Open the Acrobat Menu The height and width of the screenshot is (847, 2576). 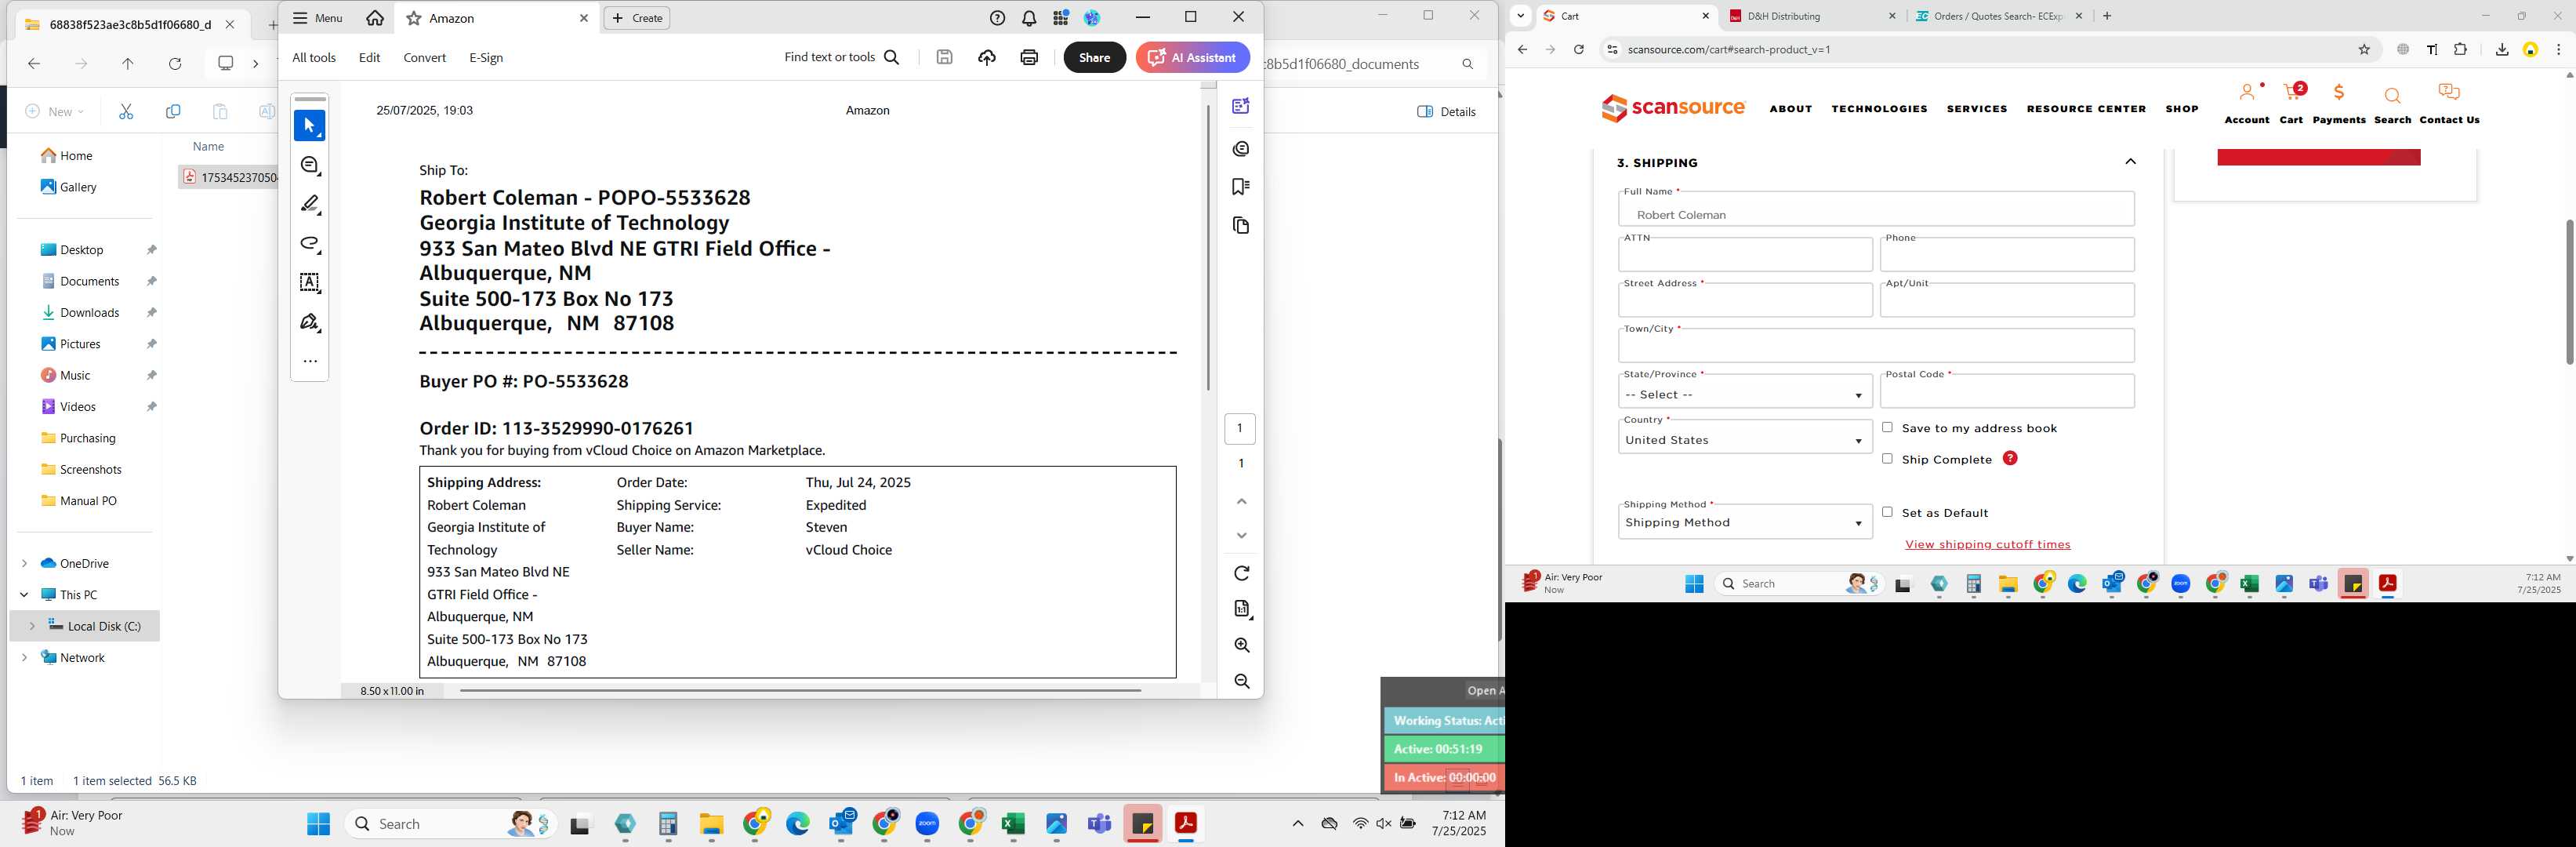coord(317,18)
